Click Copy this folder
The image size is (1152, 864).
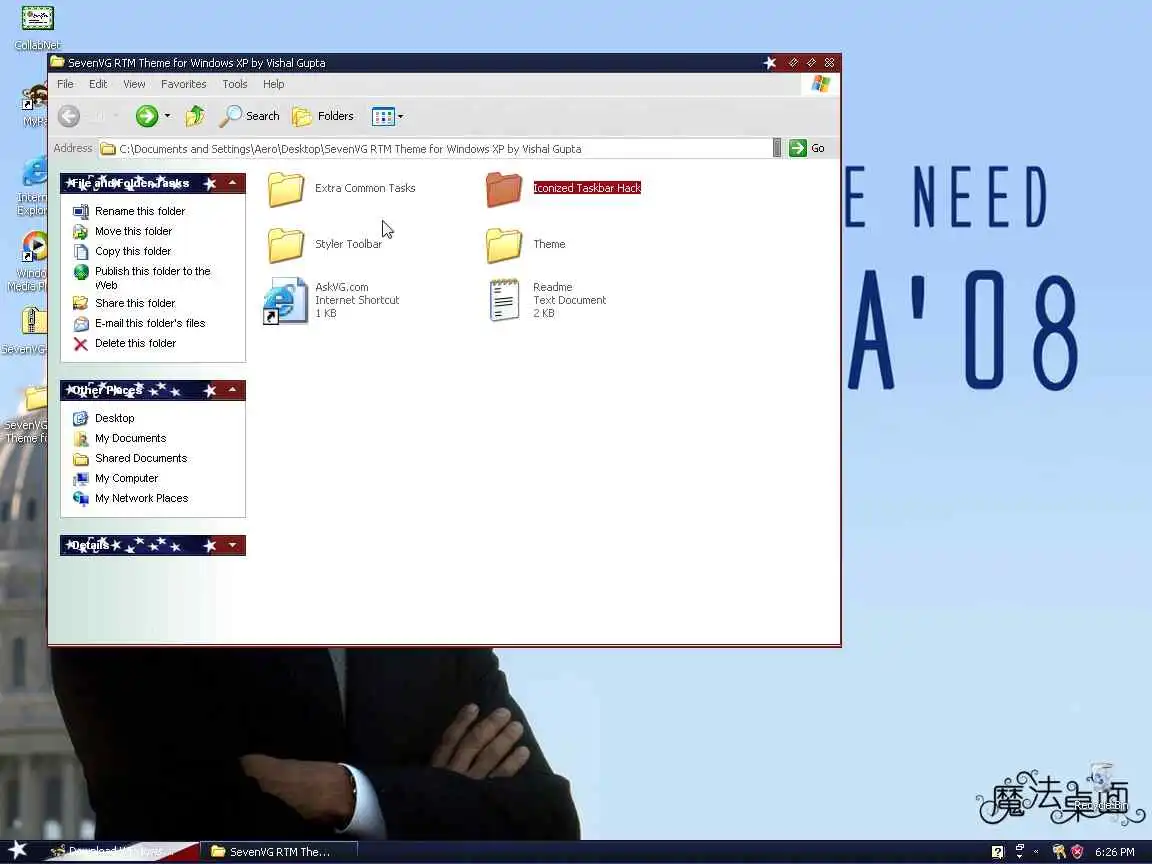point(122,251)
